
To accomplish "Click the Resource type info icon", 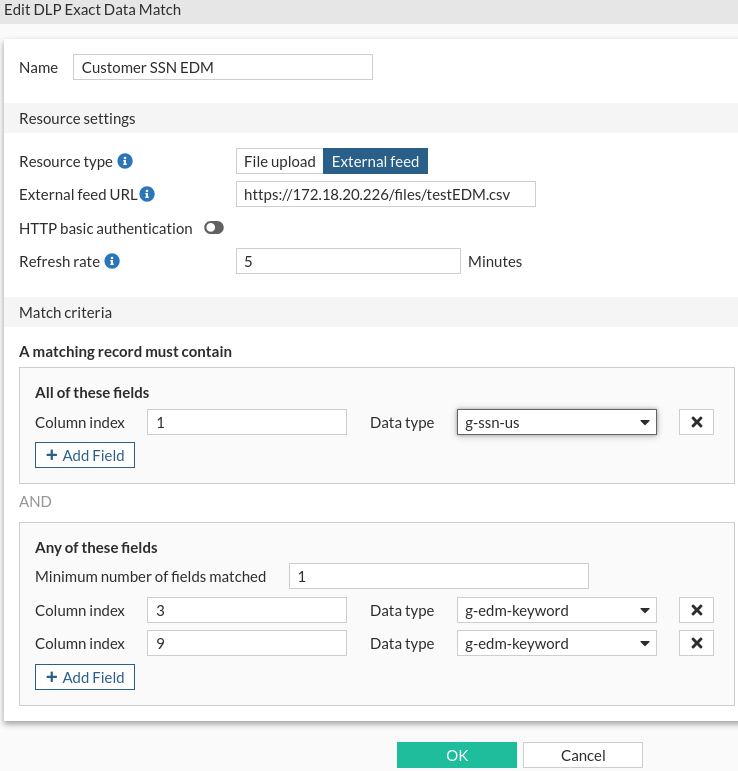I will pyautogui.click(x=125, y=161).
